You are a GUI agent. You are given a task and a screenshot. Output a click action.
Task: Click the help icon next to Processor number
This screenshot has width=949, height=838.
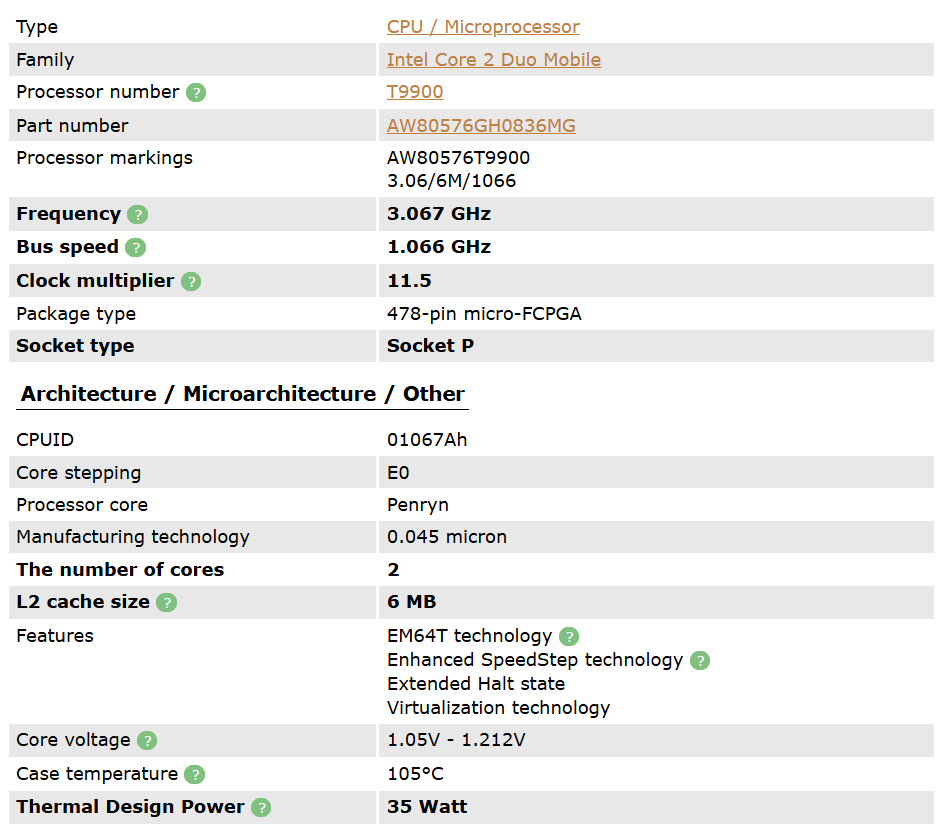pyautogui.click(x=196, y=92)
